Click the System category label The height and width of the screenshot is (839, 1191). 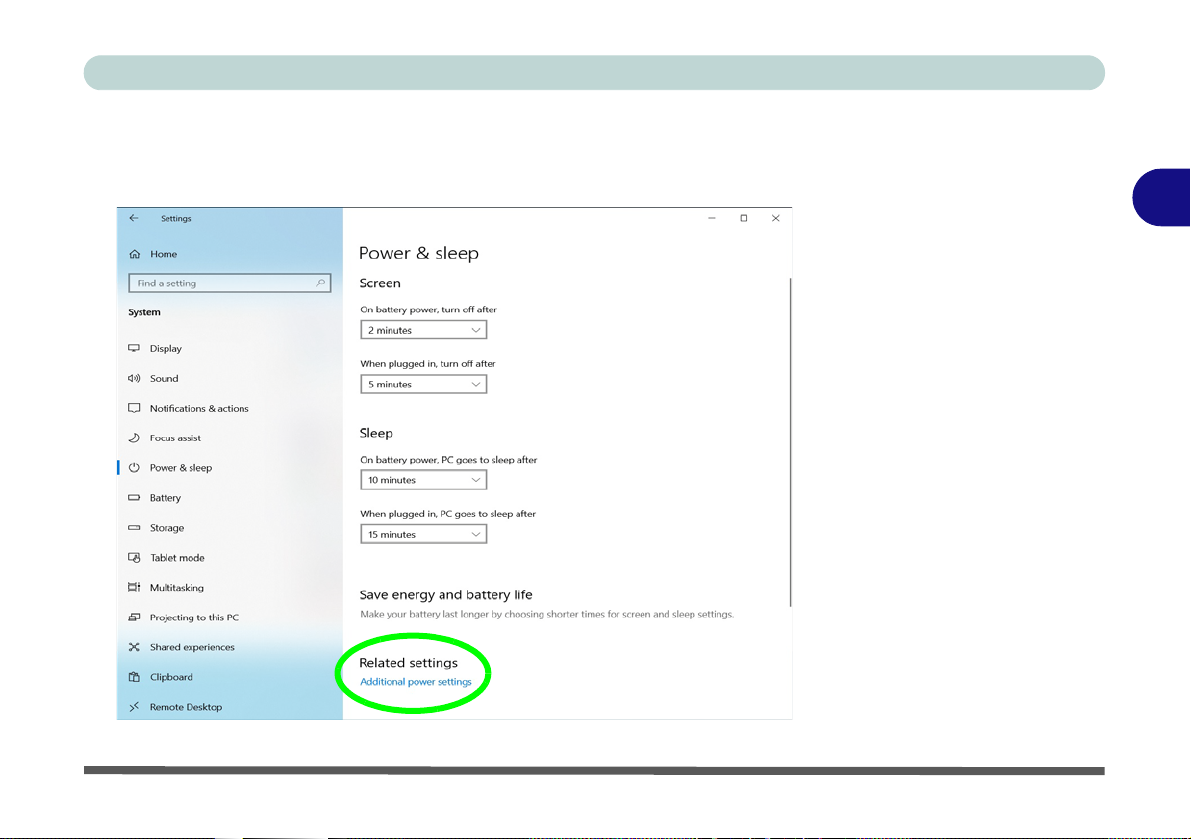pyautogui.click(x=144, y=312)
